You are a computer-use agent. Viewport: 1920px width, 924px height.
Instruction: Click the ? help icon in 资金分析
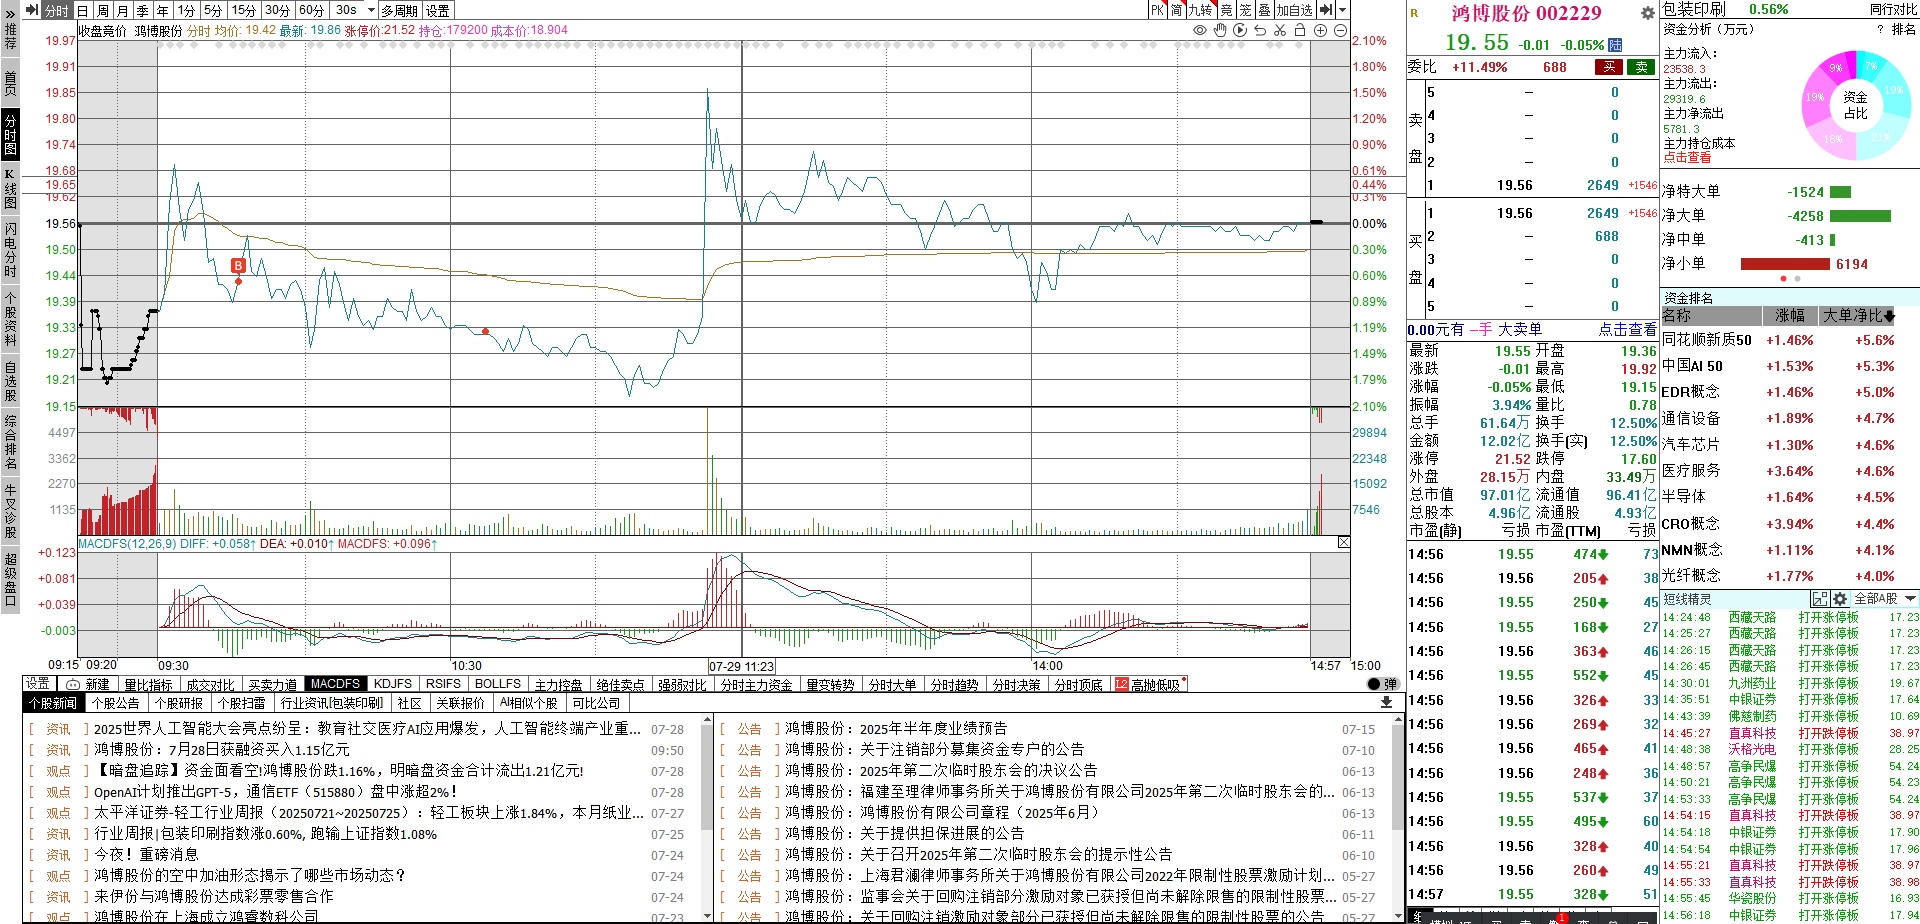click(x=1880, y=29)
